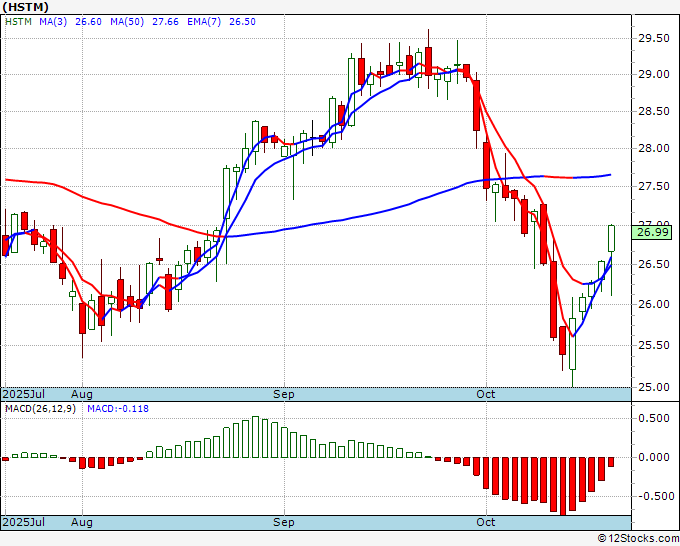680x546 pixels.
Task: Click 2025Jul on price chart date axis
Action: point(24,394)
